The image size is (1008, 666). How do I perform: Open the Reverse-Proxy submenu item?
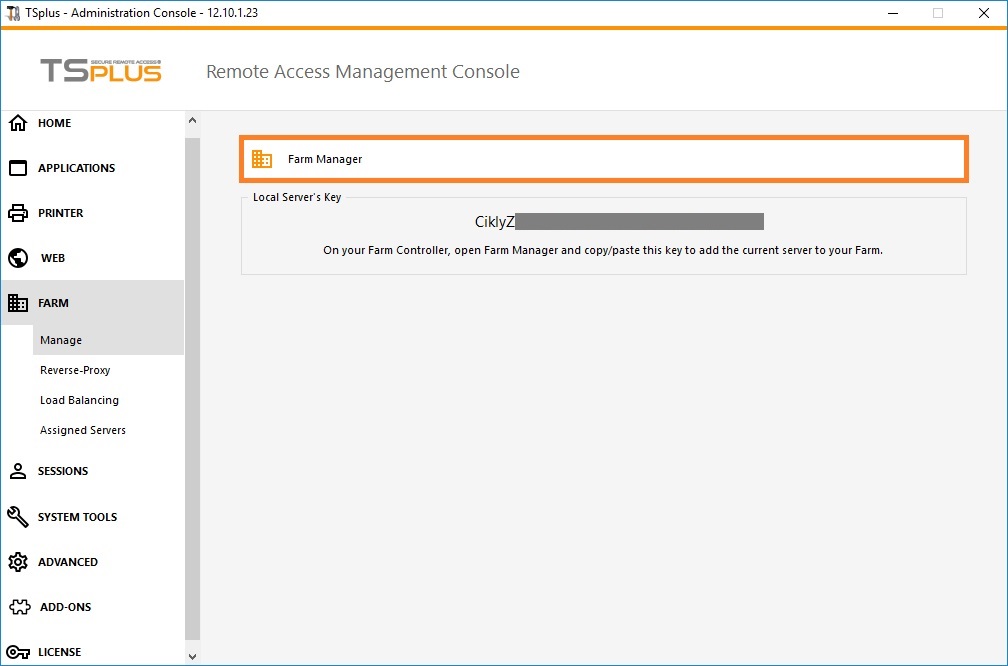tap(75, 370)
